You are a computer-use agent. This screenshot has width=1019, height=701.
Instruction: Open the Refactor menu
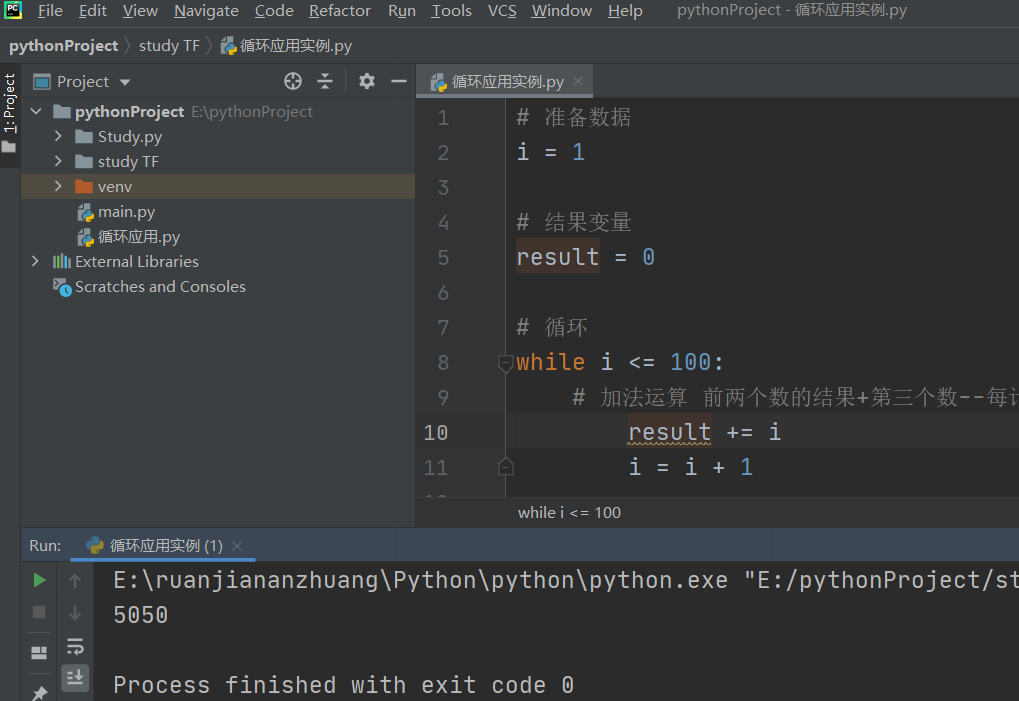tap(339, 10)
